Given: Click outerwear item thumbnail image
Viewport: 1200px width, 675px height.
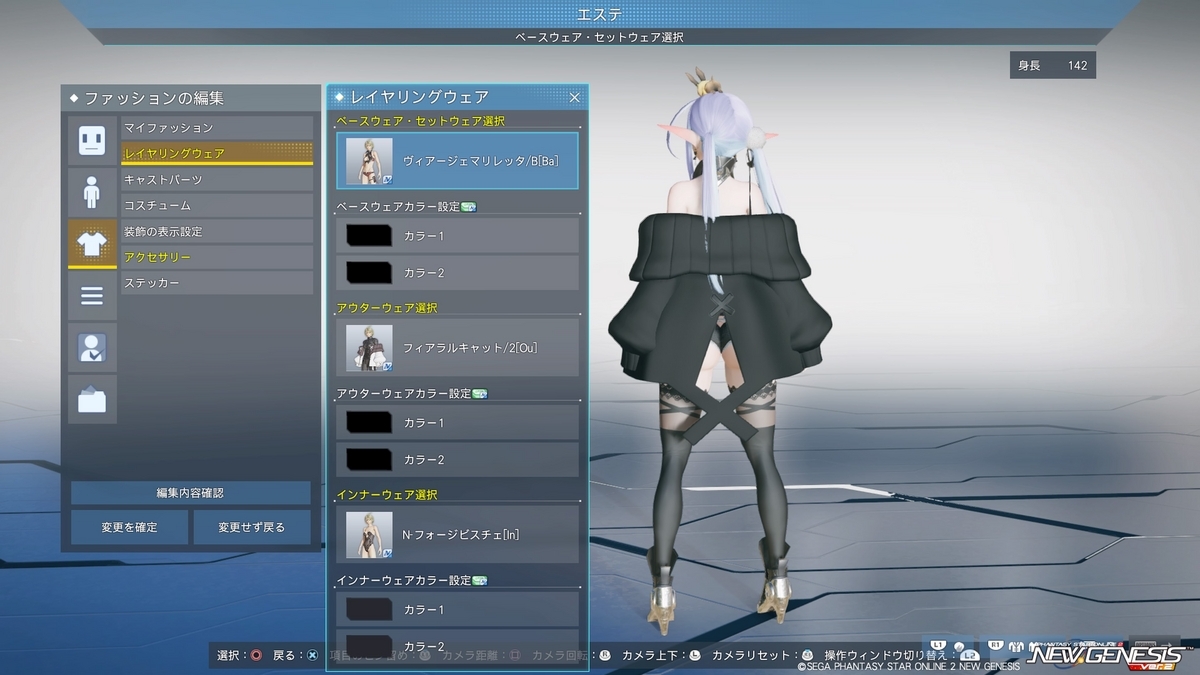Looking at the screenshot, I should 369,348.
